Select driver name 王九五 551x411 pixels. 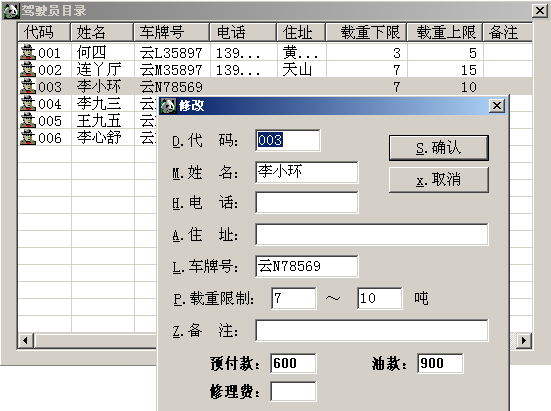point(99,120)
